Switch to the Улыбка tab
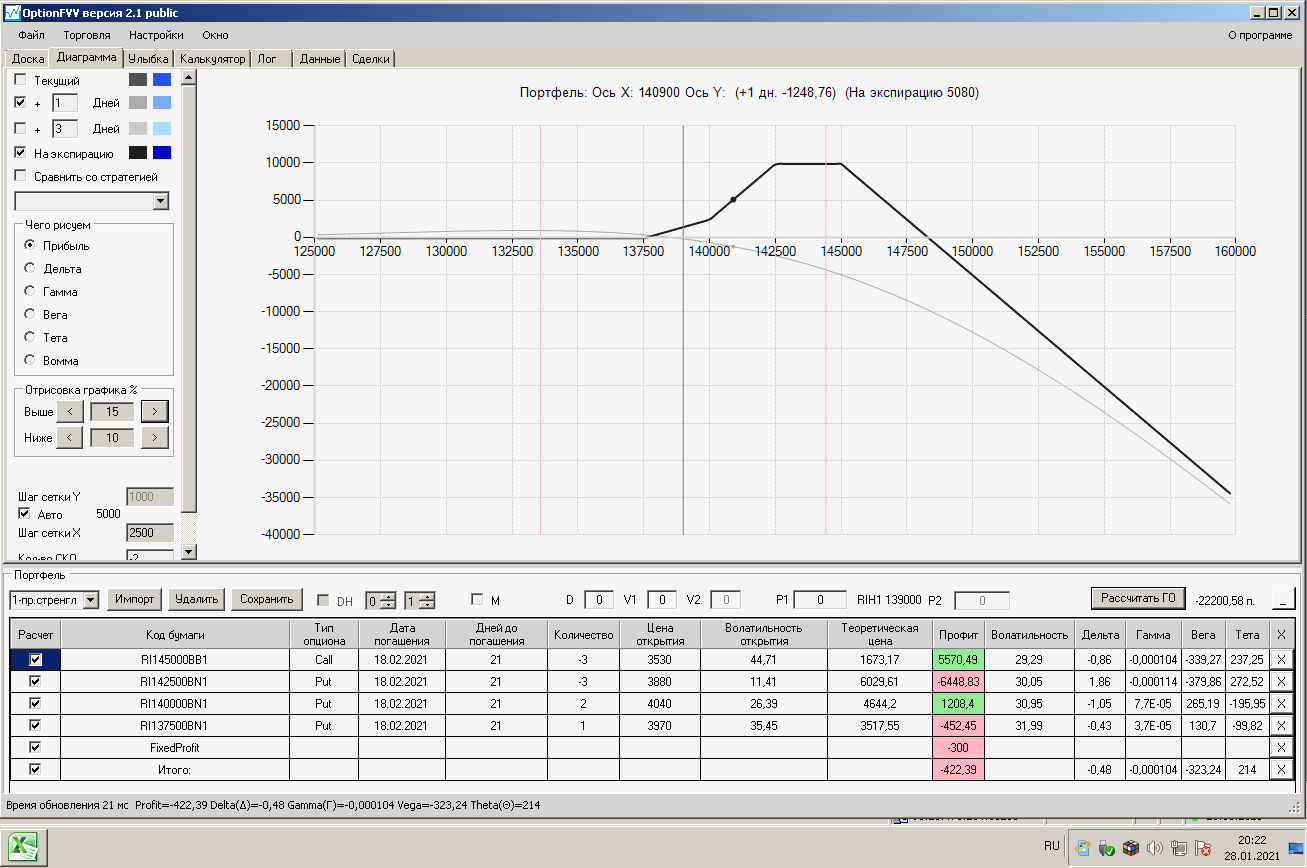 [149, 59]
